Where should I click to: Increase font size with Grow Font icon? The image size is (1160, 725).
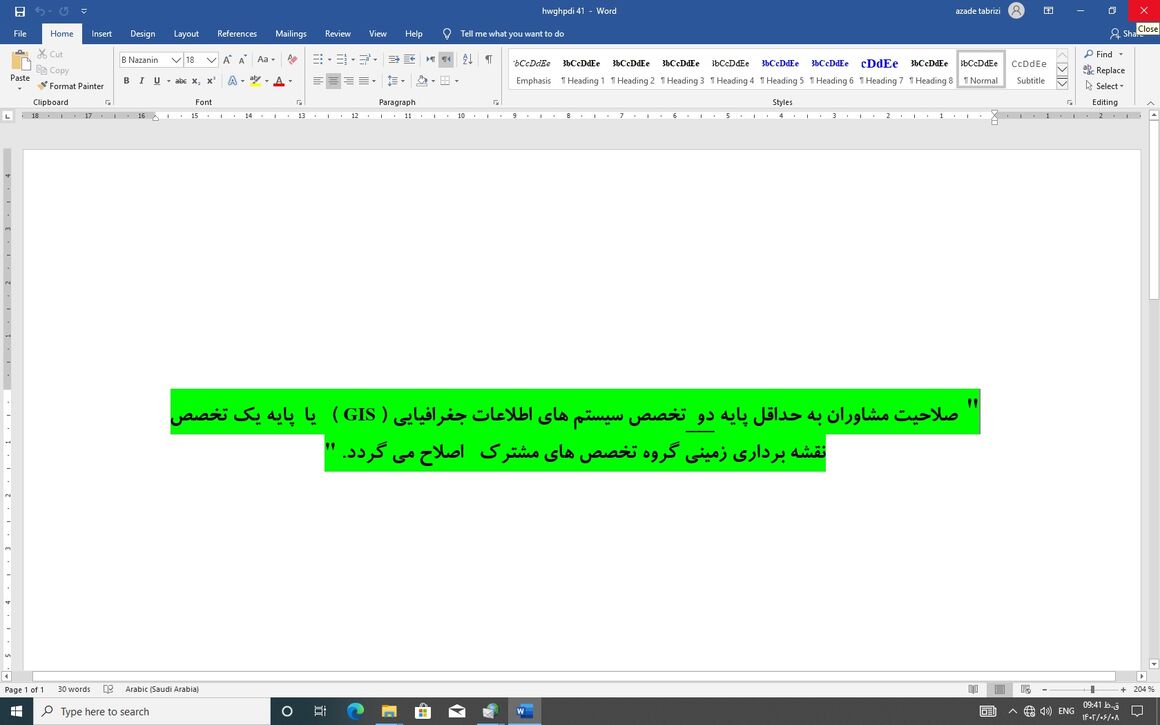227,60
